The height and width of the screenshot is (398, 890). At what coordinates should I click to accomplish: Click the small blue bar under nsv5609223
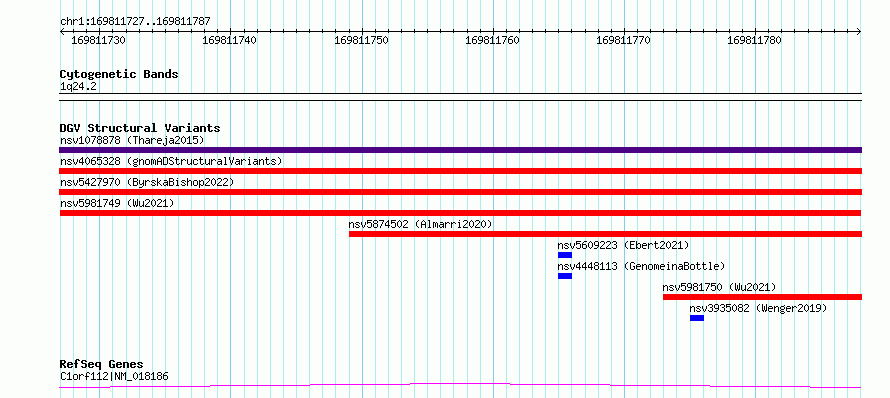coord(565,255)
